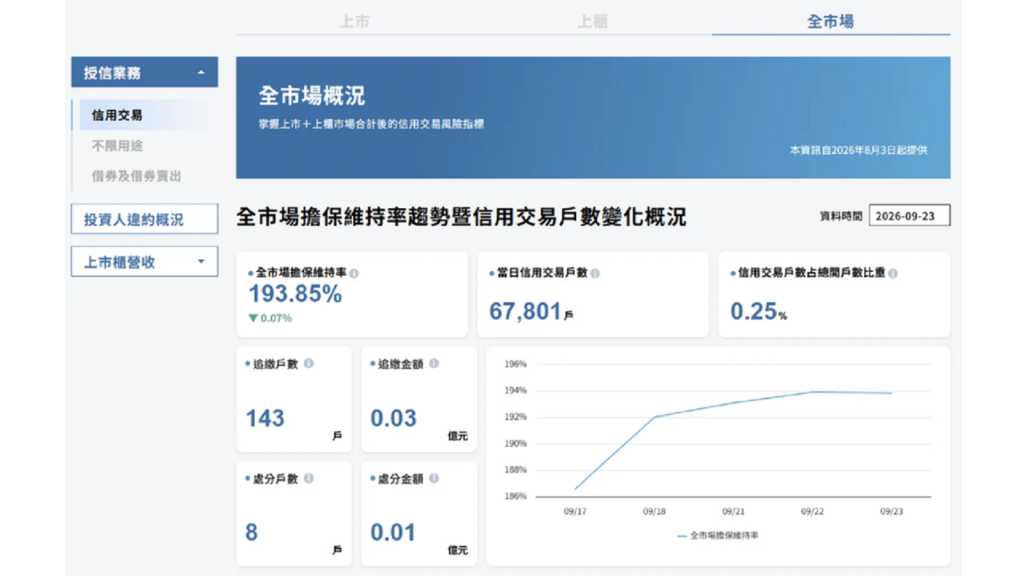Collapse the 授信業務 menu arrow

tap(201, 72)
